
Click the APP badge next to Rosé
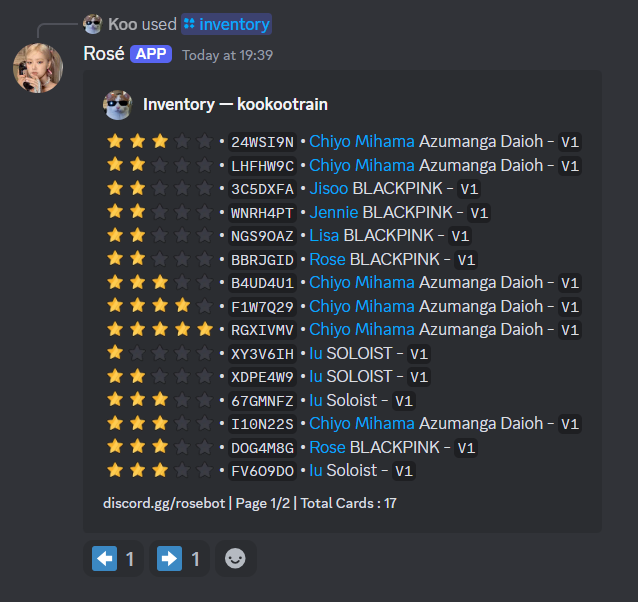[x=151, y=54]
